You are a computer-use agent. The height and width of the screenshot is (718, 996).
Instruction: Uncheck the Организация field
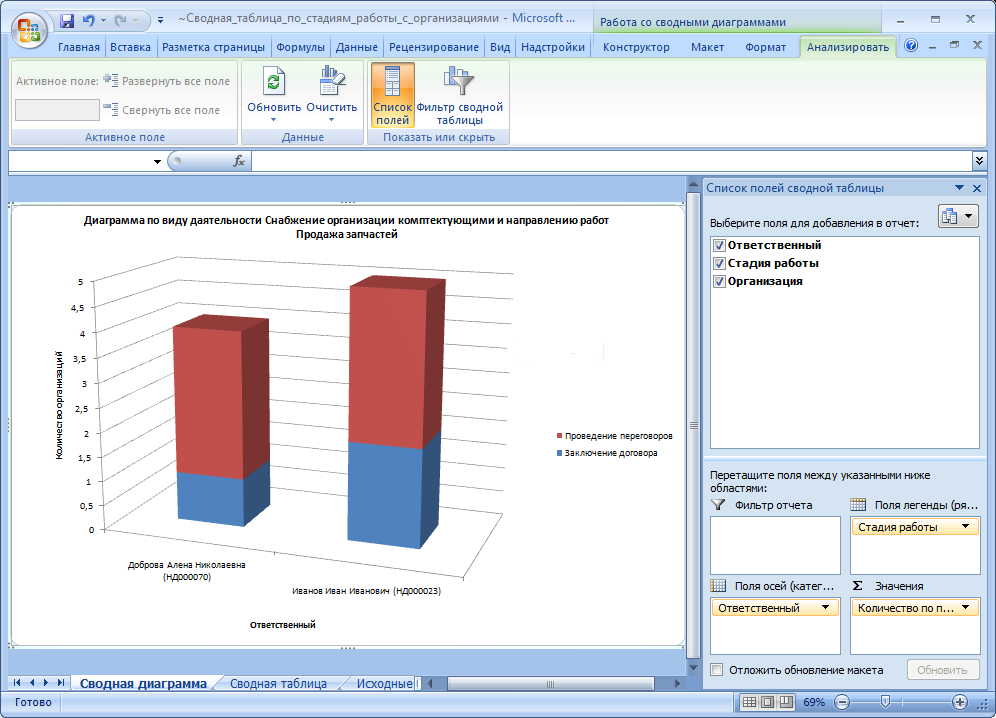[x=720, y=281]
